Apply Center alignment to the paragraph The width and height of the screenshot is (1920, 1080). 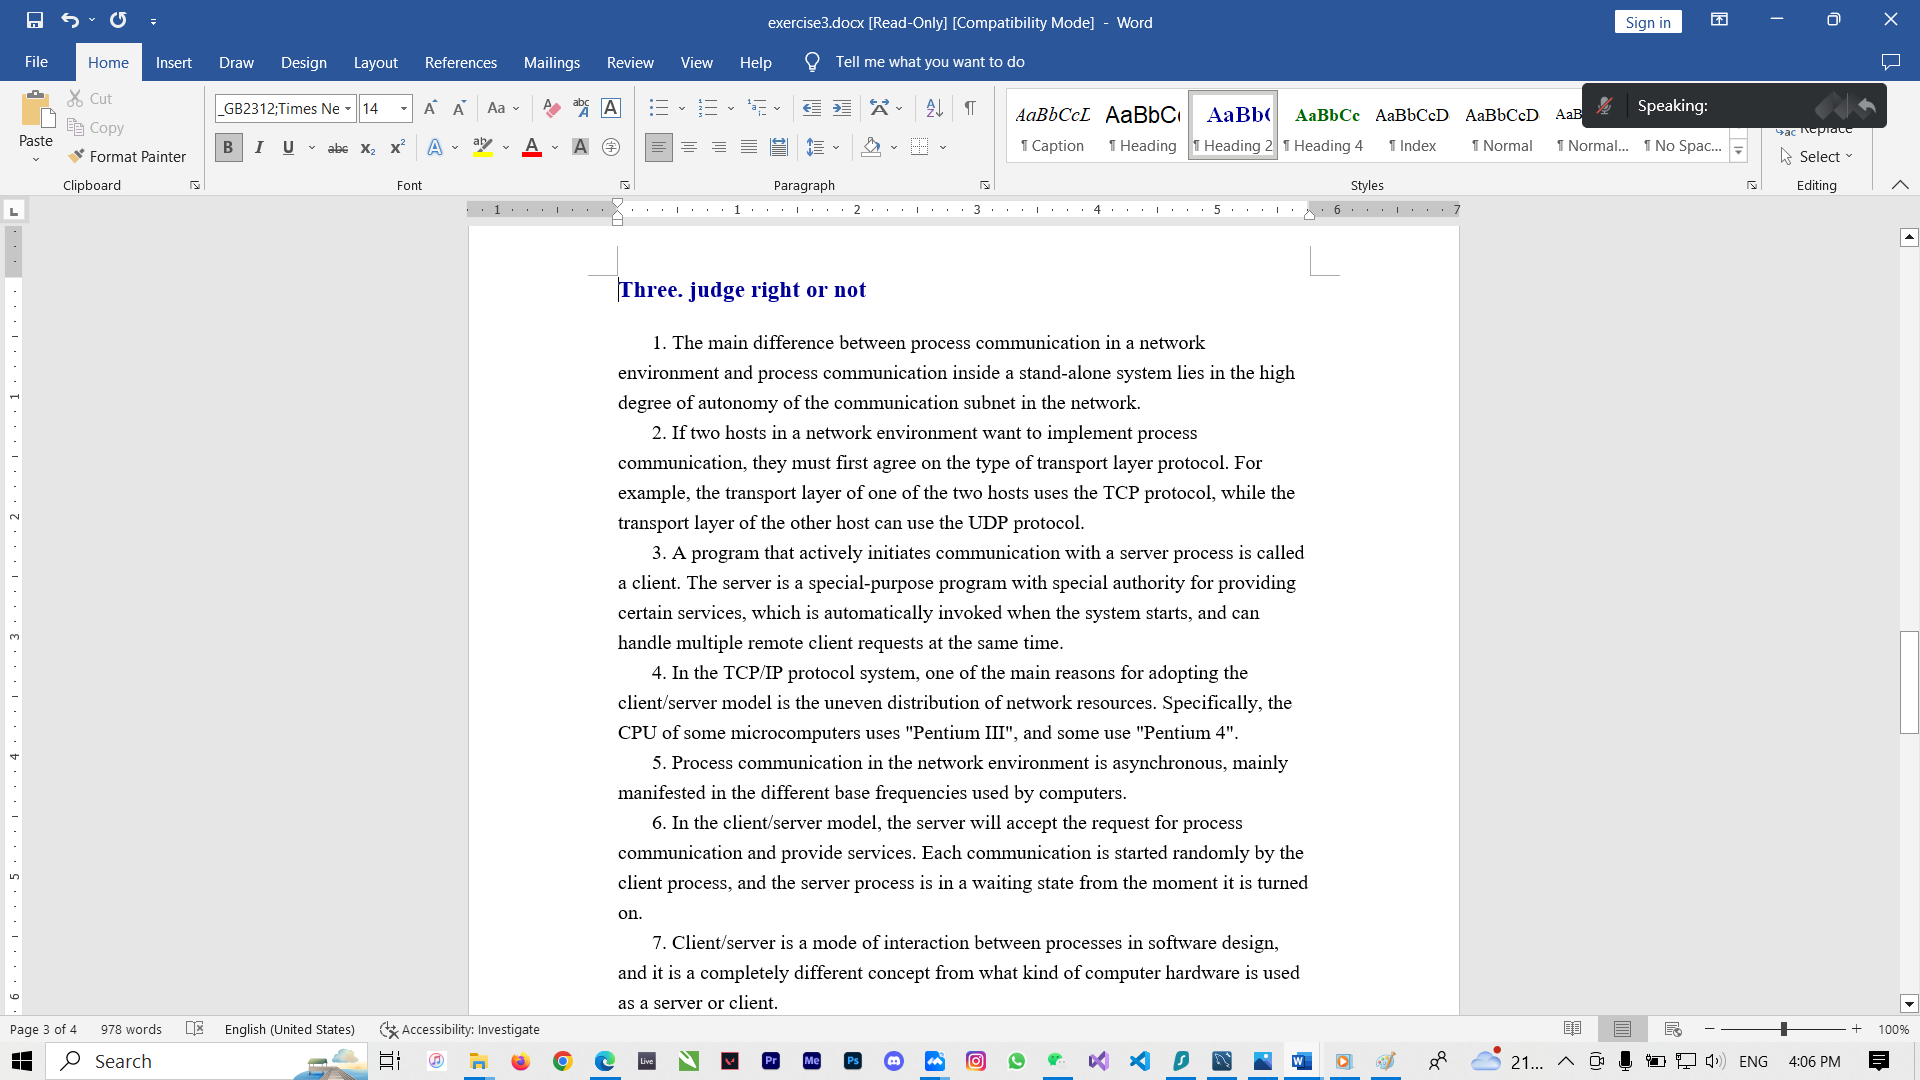[689, 147]
